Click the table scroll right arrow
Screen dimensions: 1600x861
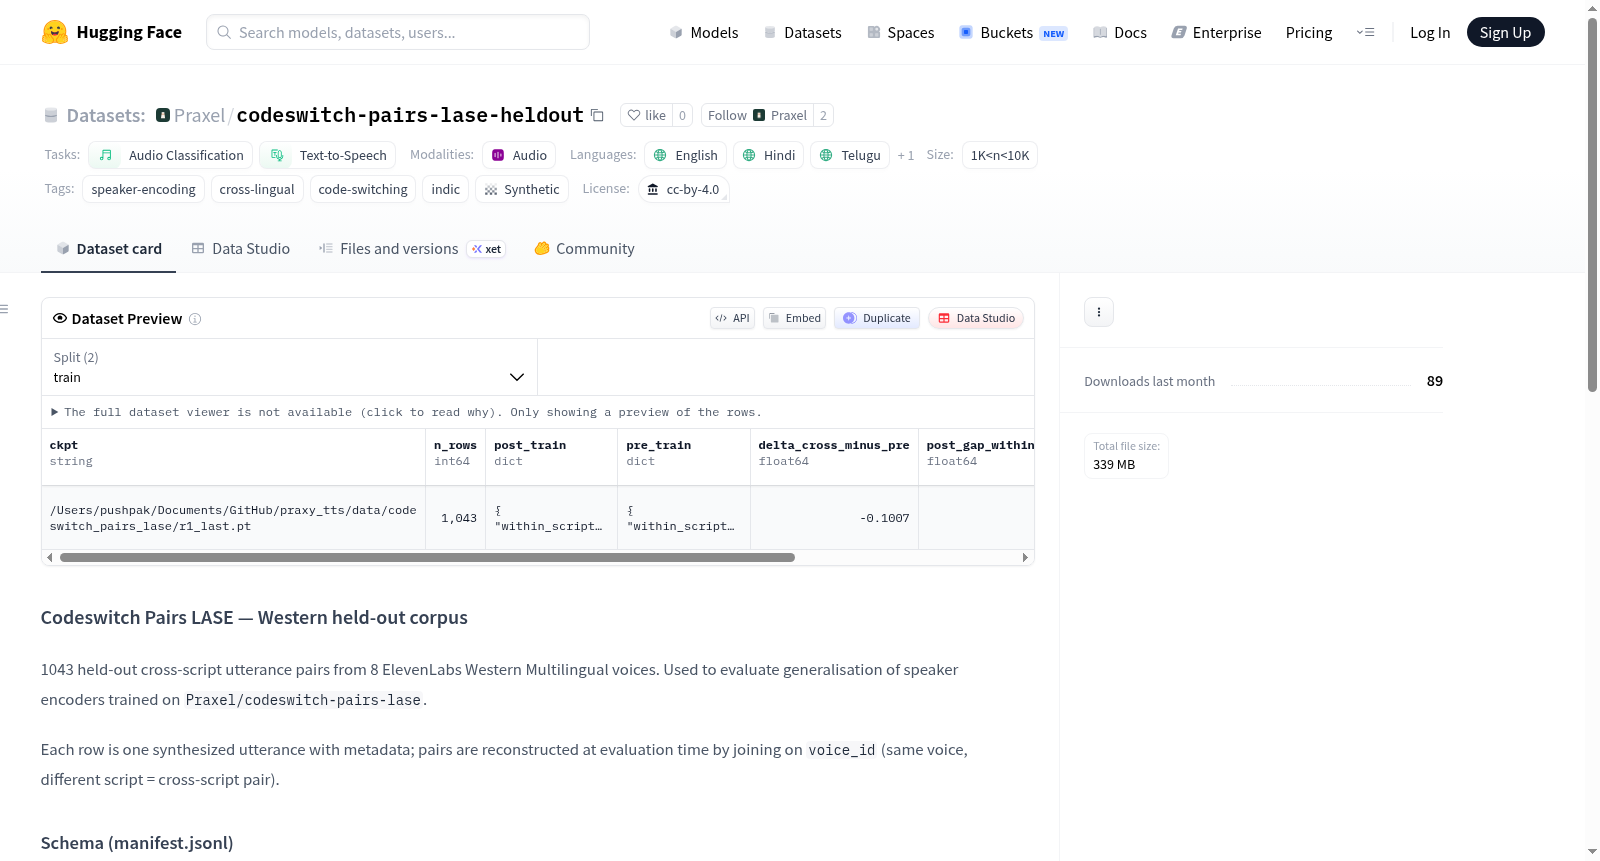(x=1025, y=558)
